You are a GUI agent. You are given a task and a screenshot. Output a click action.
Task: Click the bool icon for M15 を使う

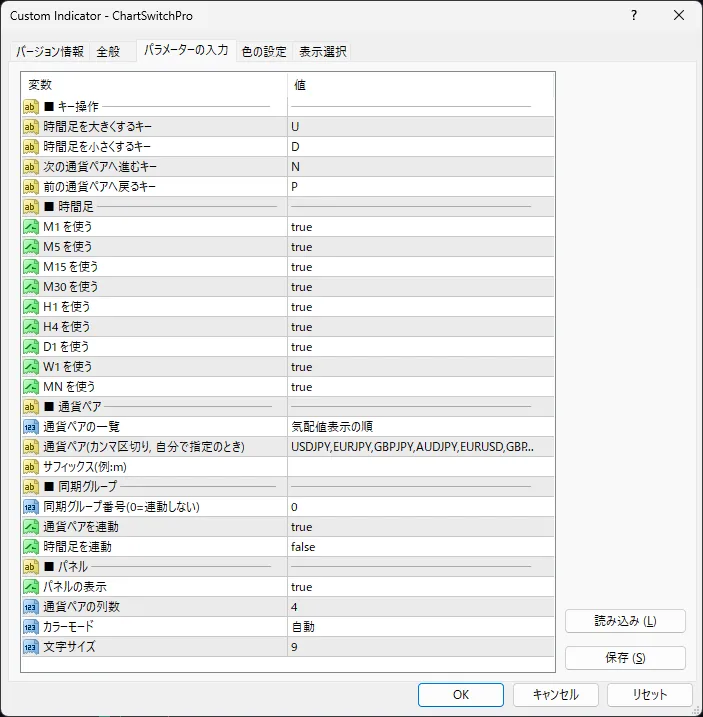coord(31,267)
